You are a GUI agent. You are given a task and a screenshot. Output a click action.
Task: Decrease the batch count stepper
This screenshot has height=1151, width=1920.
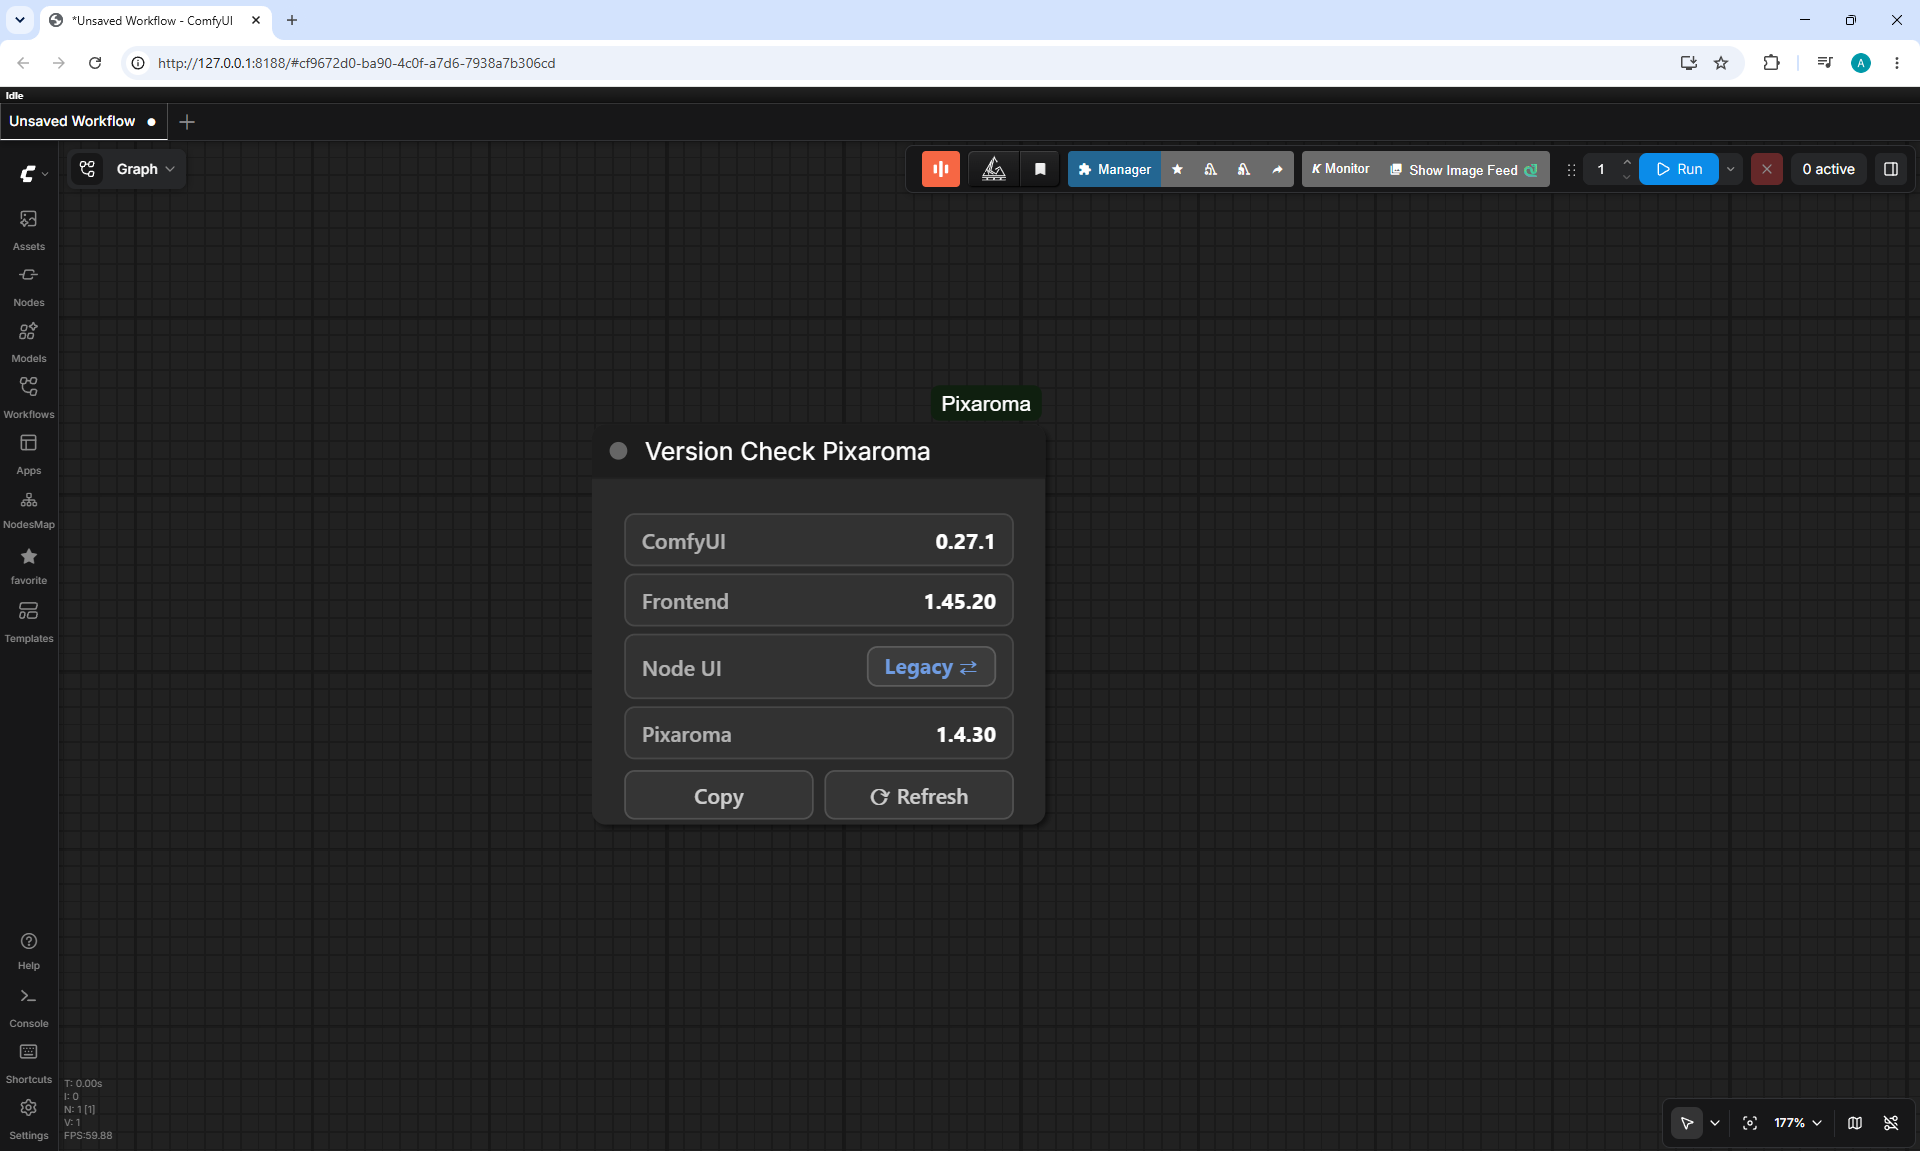1627,177
